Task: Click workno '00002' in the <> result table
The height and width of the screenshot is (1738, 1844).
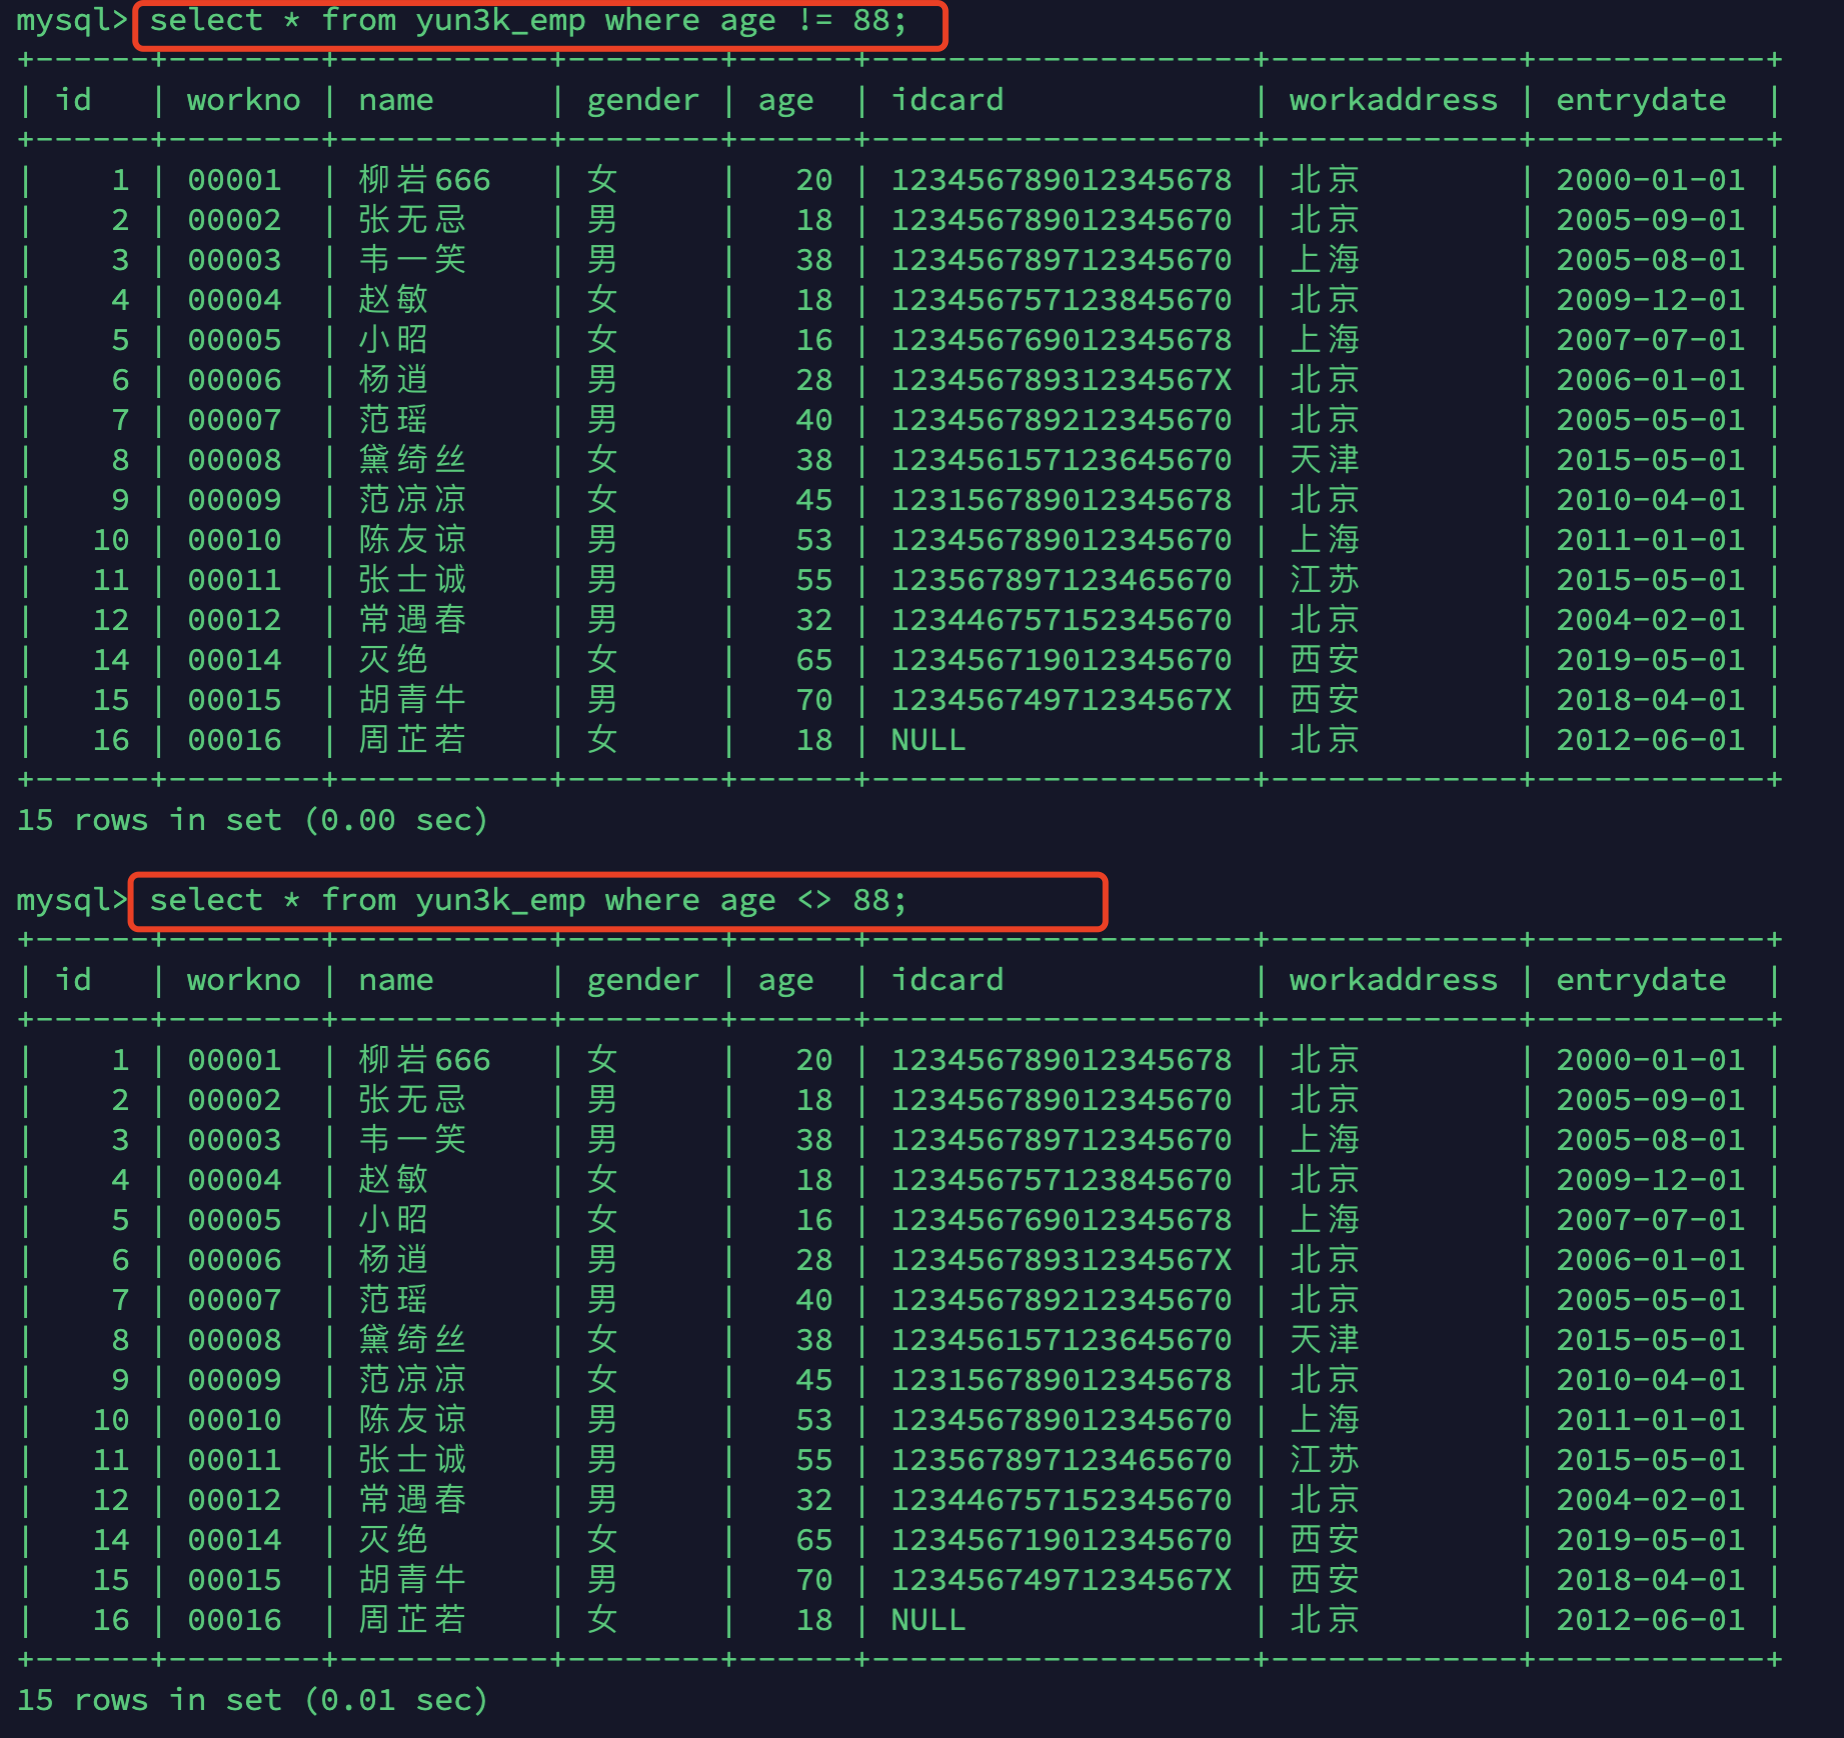Action: pos(235,1100)
